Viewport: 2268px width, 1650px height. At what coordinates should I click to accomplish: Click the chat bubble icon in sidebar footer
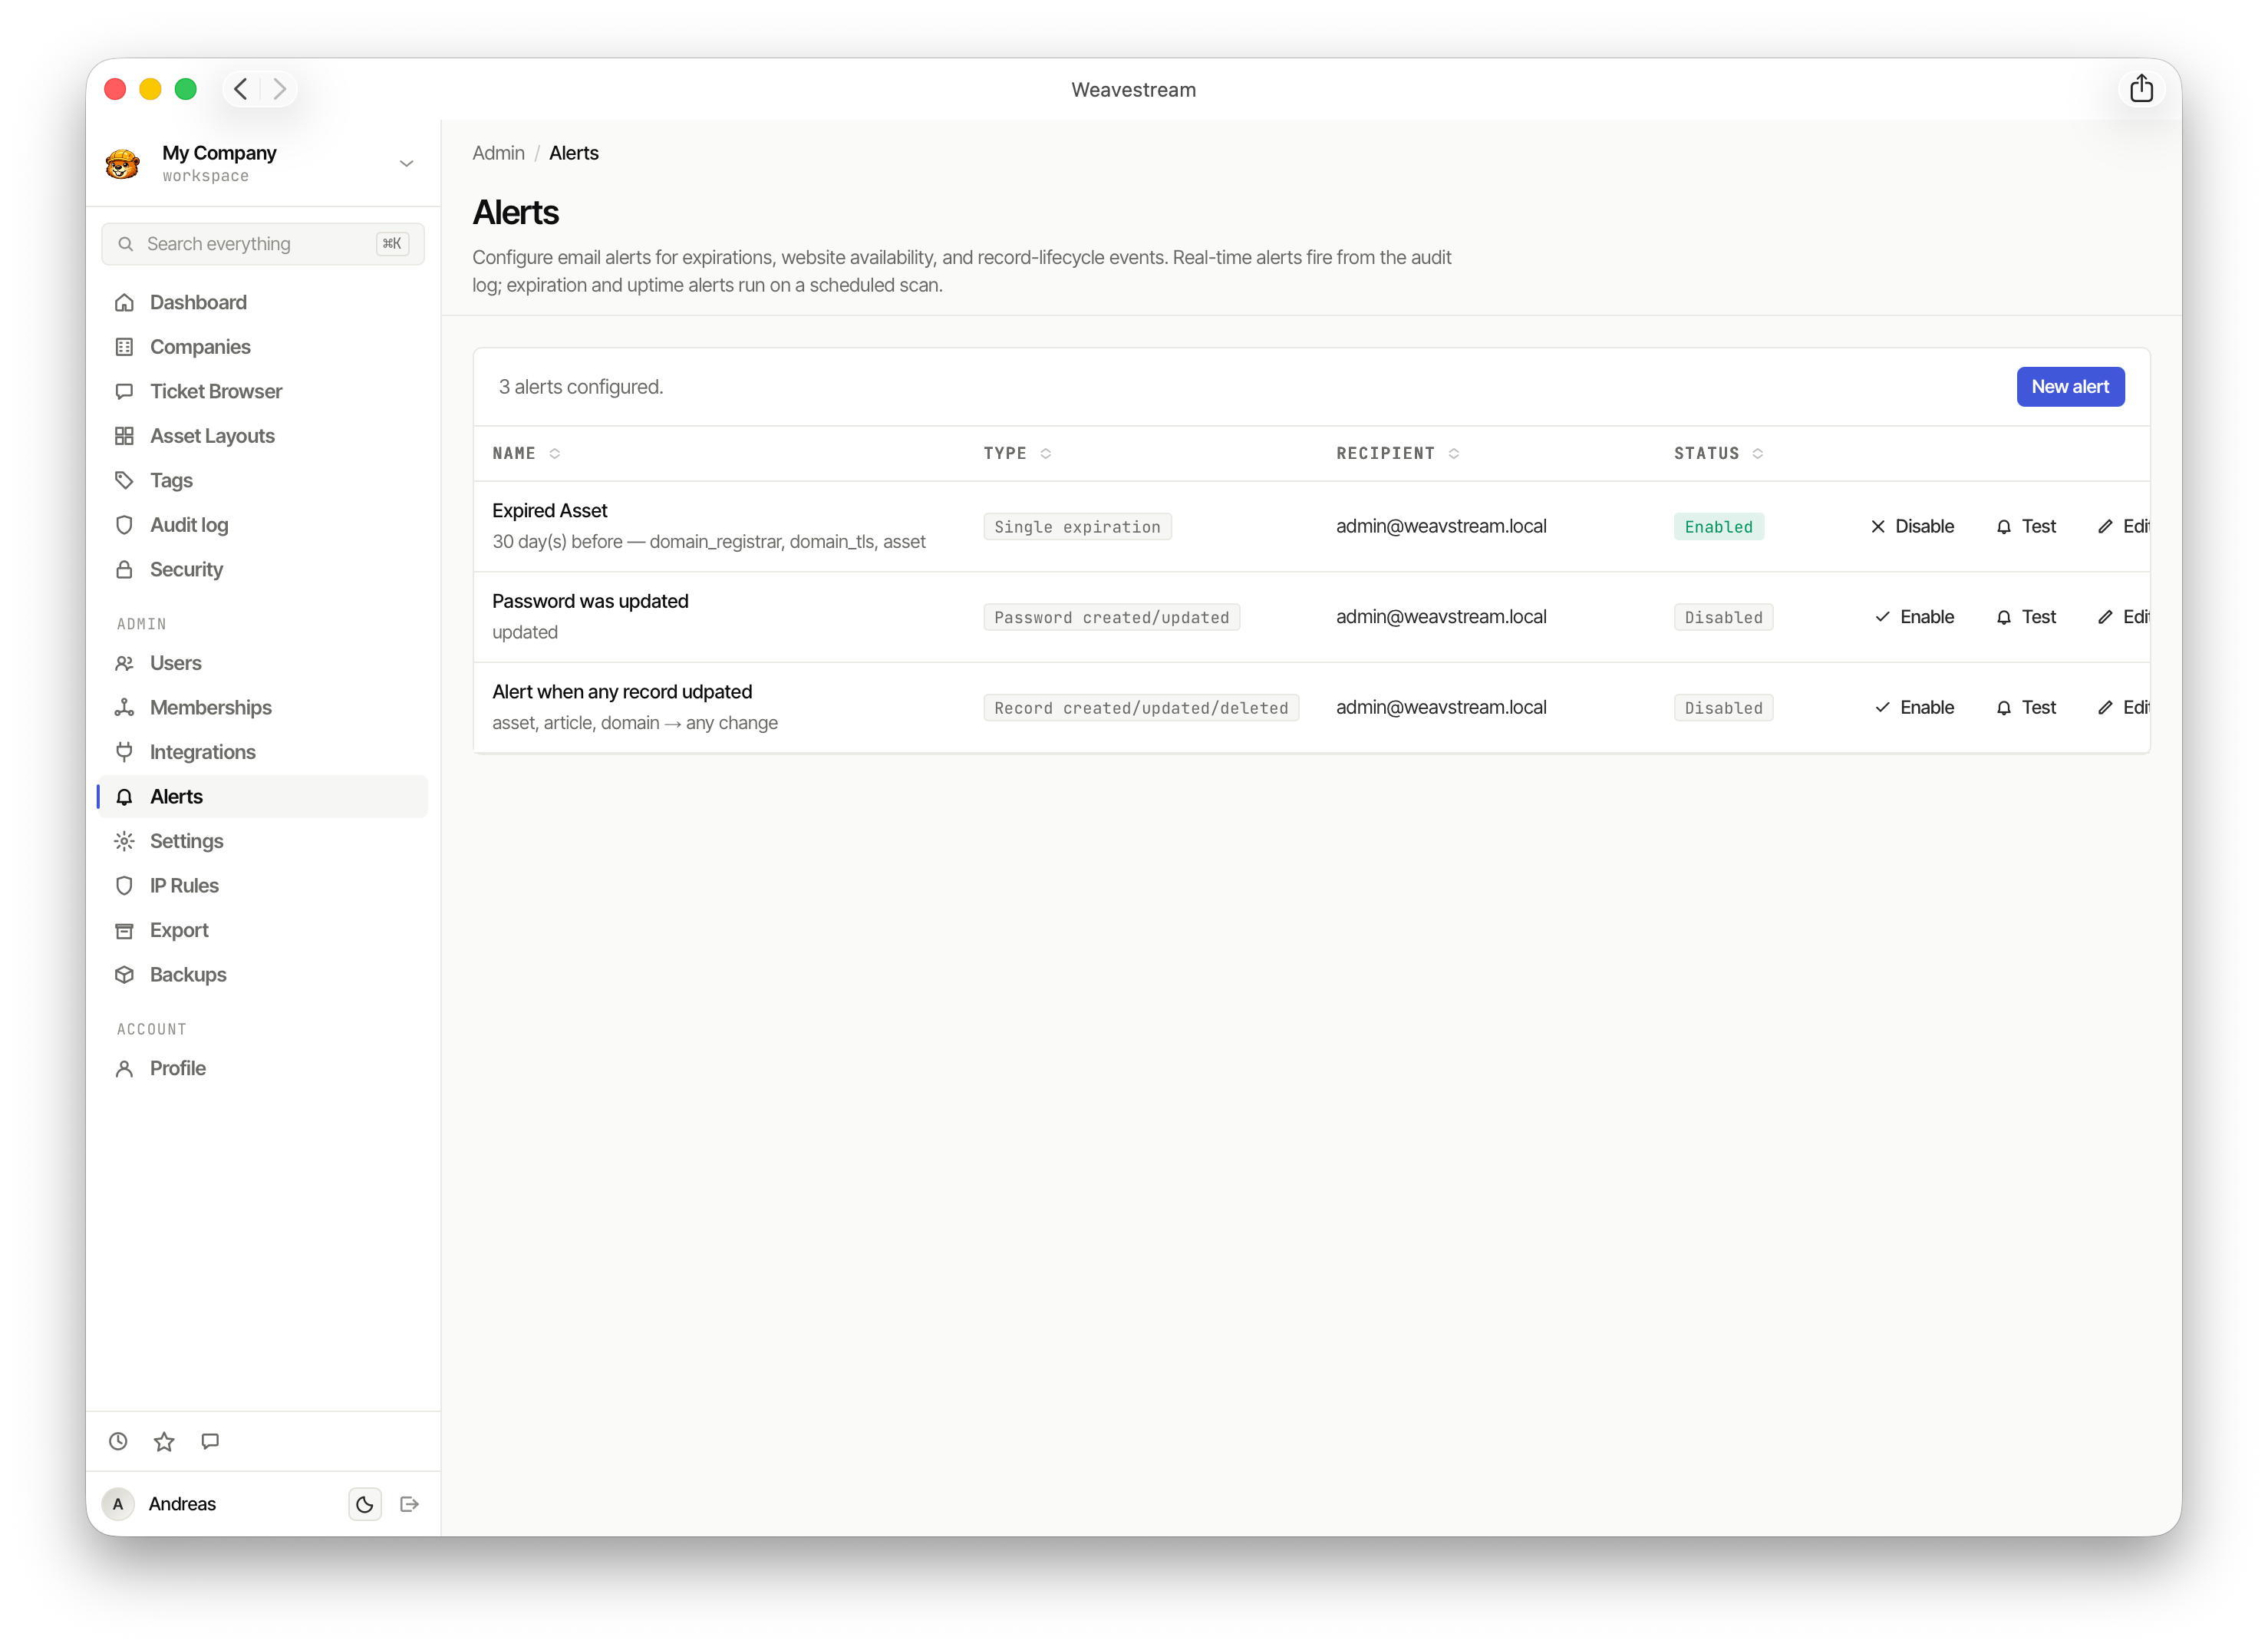tap(210, 1441)
